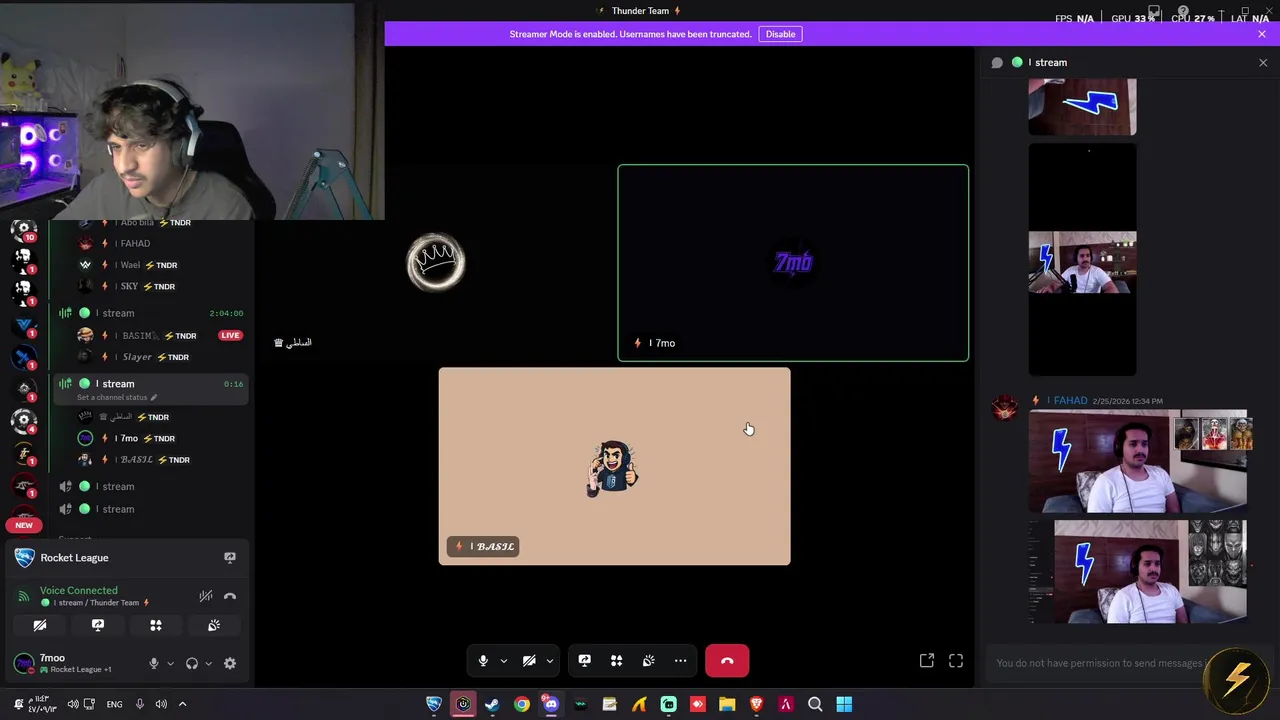Viewport: 1280px width, 720px height.
Task: Dismiss the Streamer Mode banner
Action: (x=1262, y=34)
